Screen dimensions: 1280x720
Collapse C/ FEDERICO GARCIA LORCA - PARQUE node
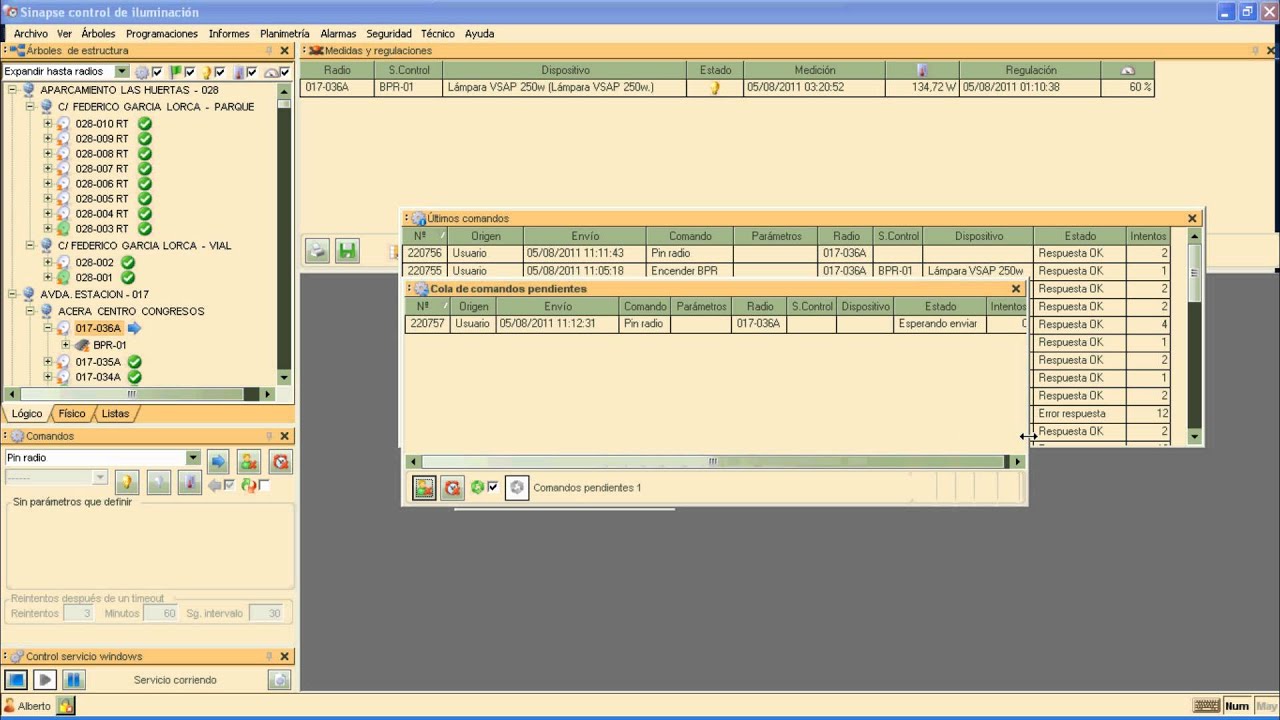(x=31, y=107)
